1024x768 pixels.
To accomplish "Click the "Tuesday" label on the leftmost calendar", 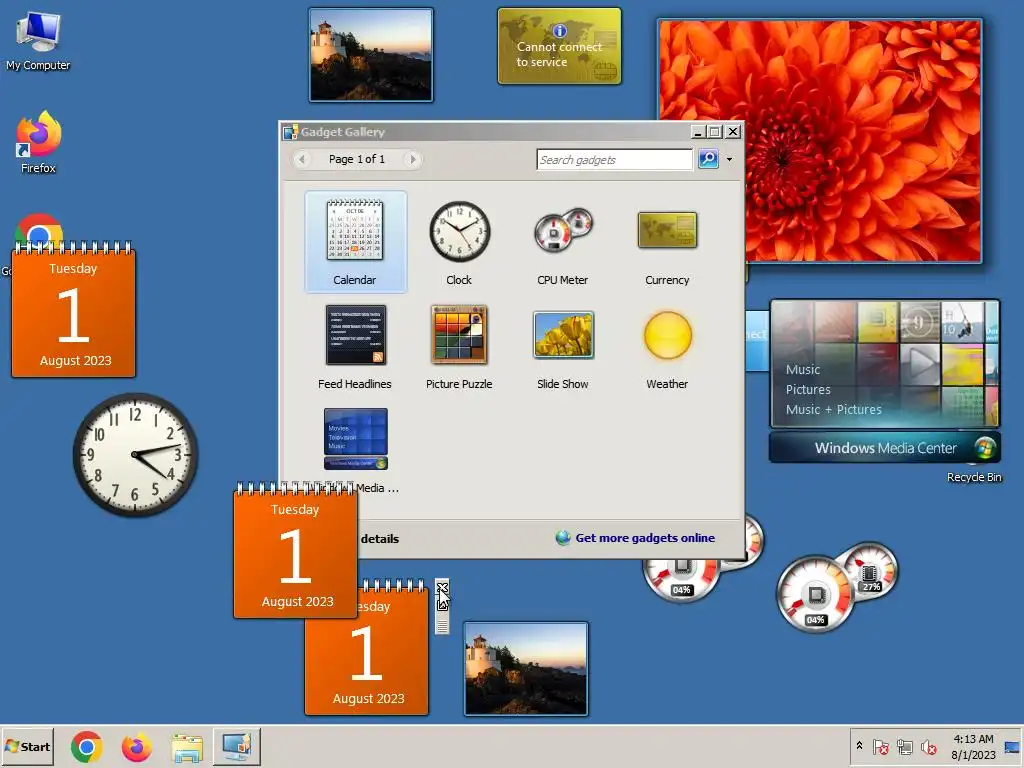I will [73, 268].
